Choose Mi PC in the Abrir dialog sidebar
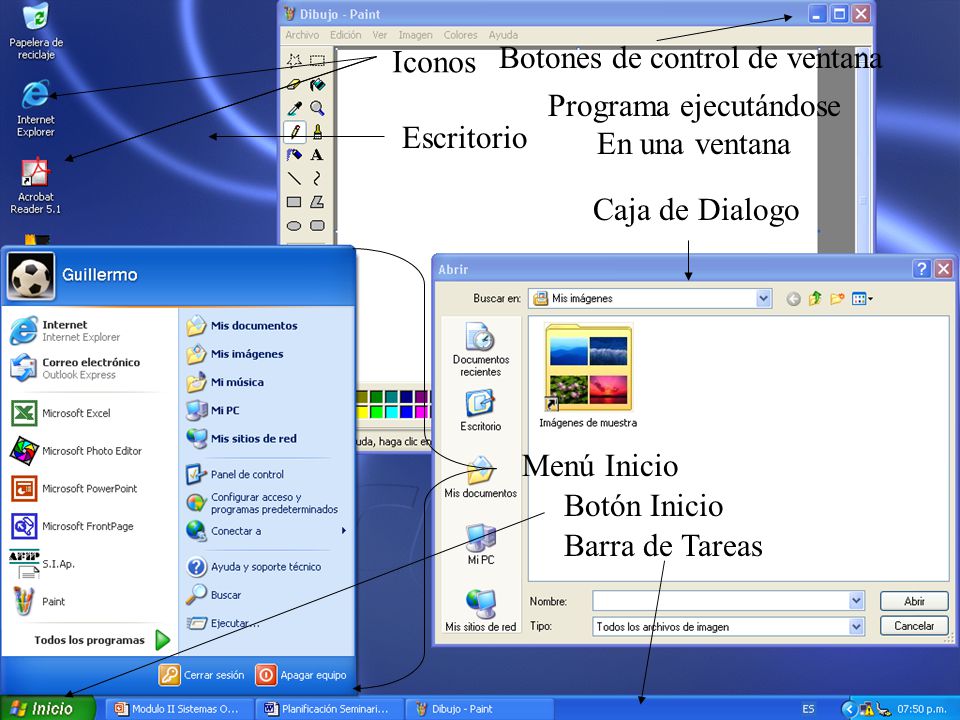Image resolution: width=960 pixels, height=720 pixels. tap(481, 544)
